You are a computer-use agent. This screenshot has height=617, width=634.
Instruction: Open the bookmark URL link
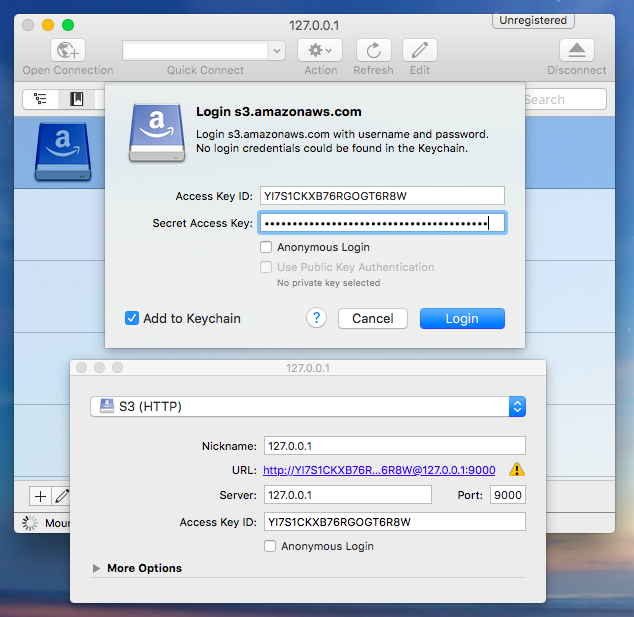click(379, 470)
